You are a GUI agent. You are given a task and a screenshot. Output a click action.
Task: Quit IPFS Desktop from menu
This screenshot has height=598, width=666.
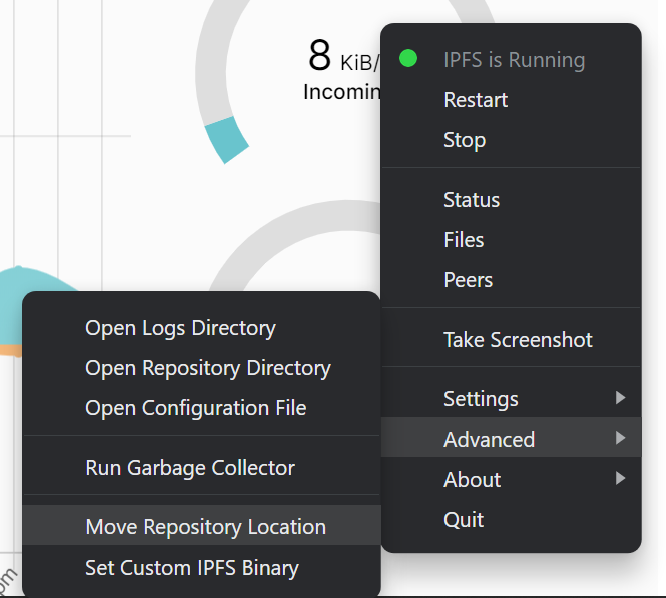[463, 520]
